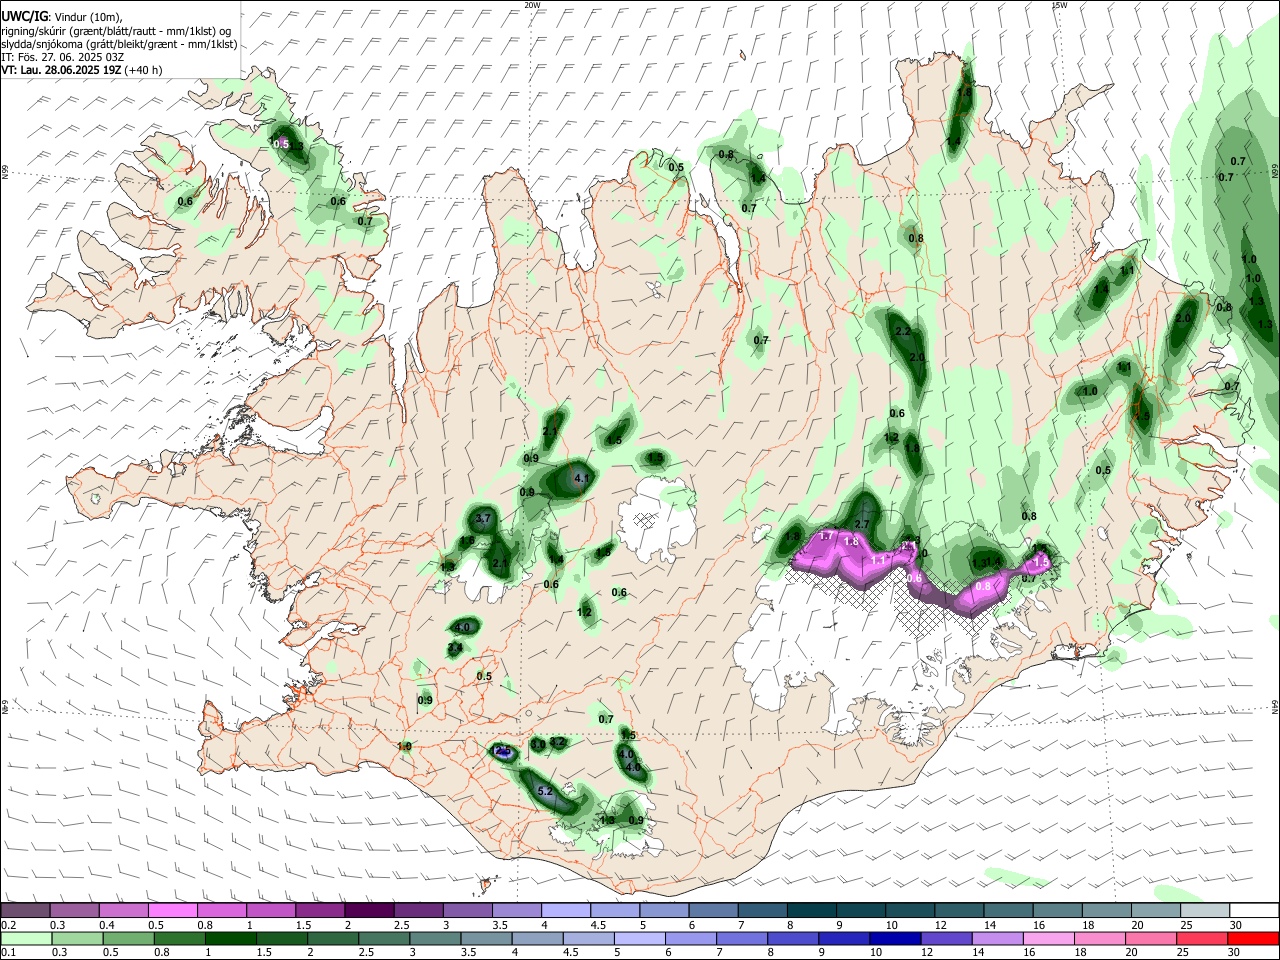Click the 5.2 precipitation value on the map

pos(546,791)
